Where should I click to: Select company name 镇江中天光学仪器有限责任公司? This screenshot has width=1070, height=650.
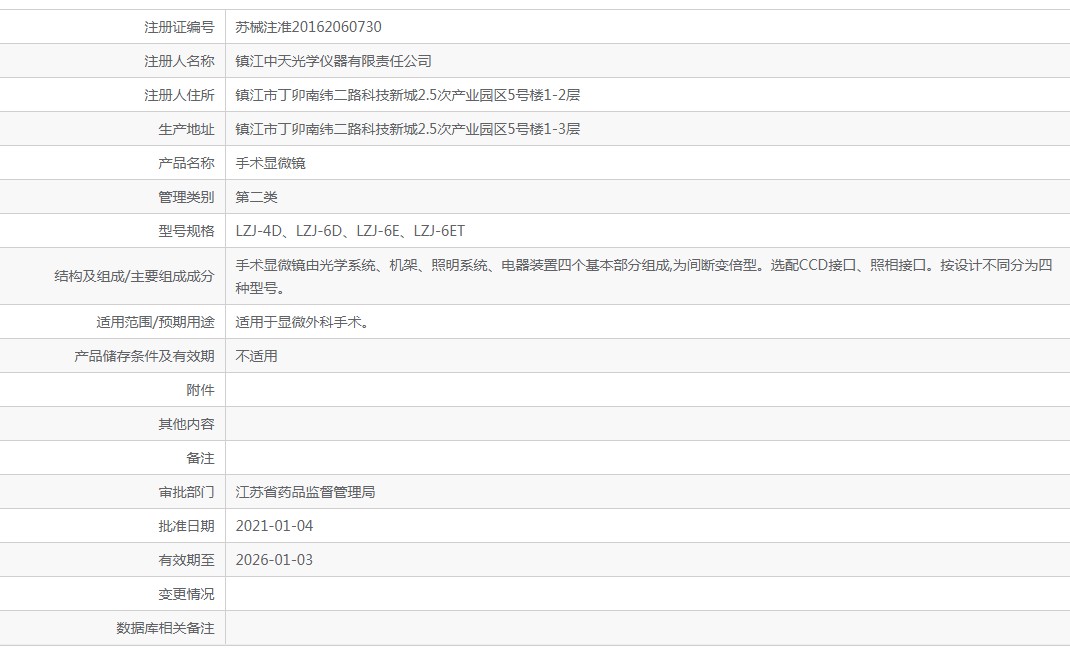(334, 61)
